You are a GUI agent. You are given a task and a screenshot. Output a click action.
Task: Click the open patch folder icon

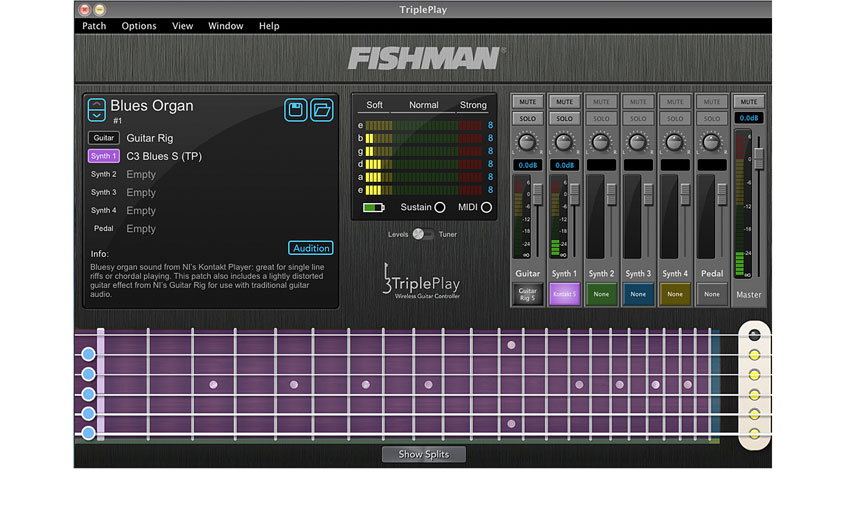321,110
